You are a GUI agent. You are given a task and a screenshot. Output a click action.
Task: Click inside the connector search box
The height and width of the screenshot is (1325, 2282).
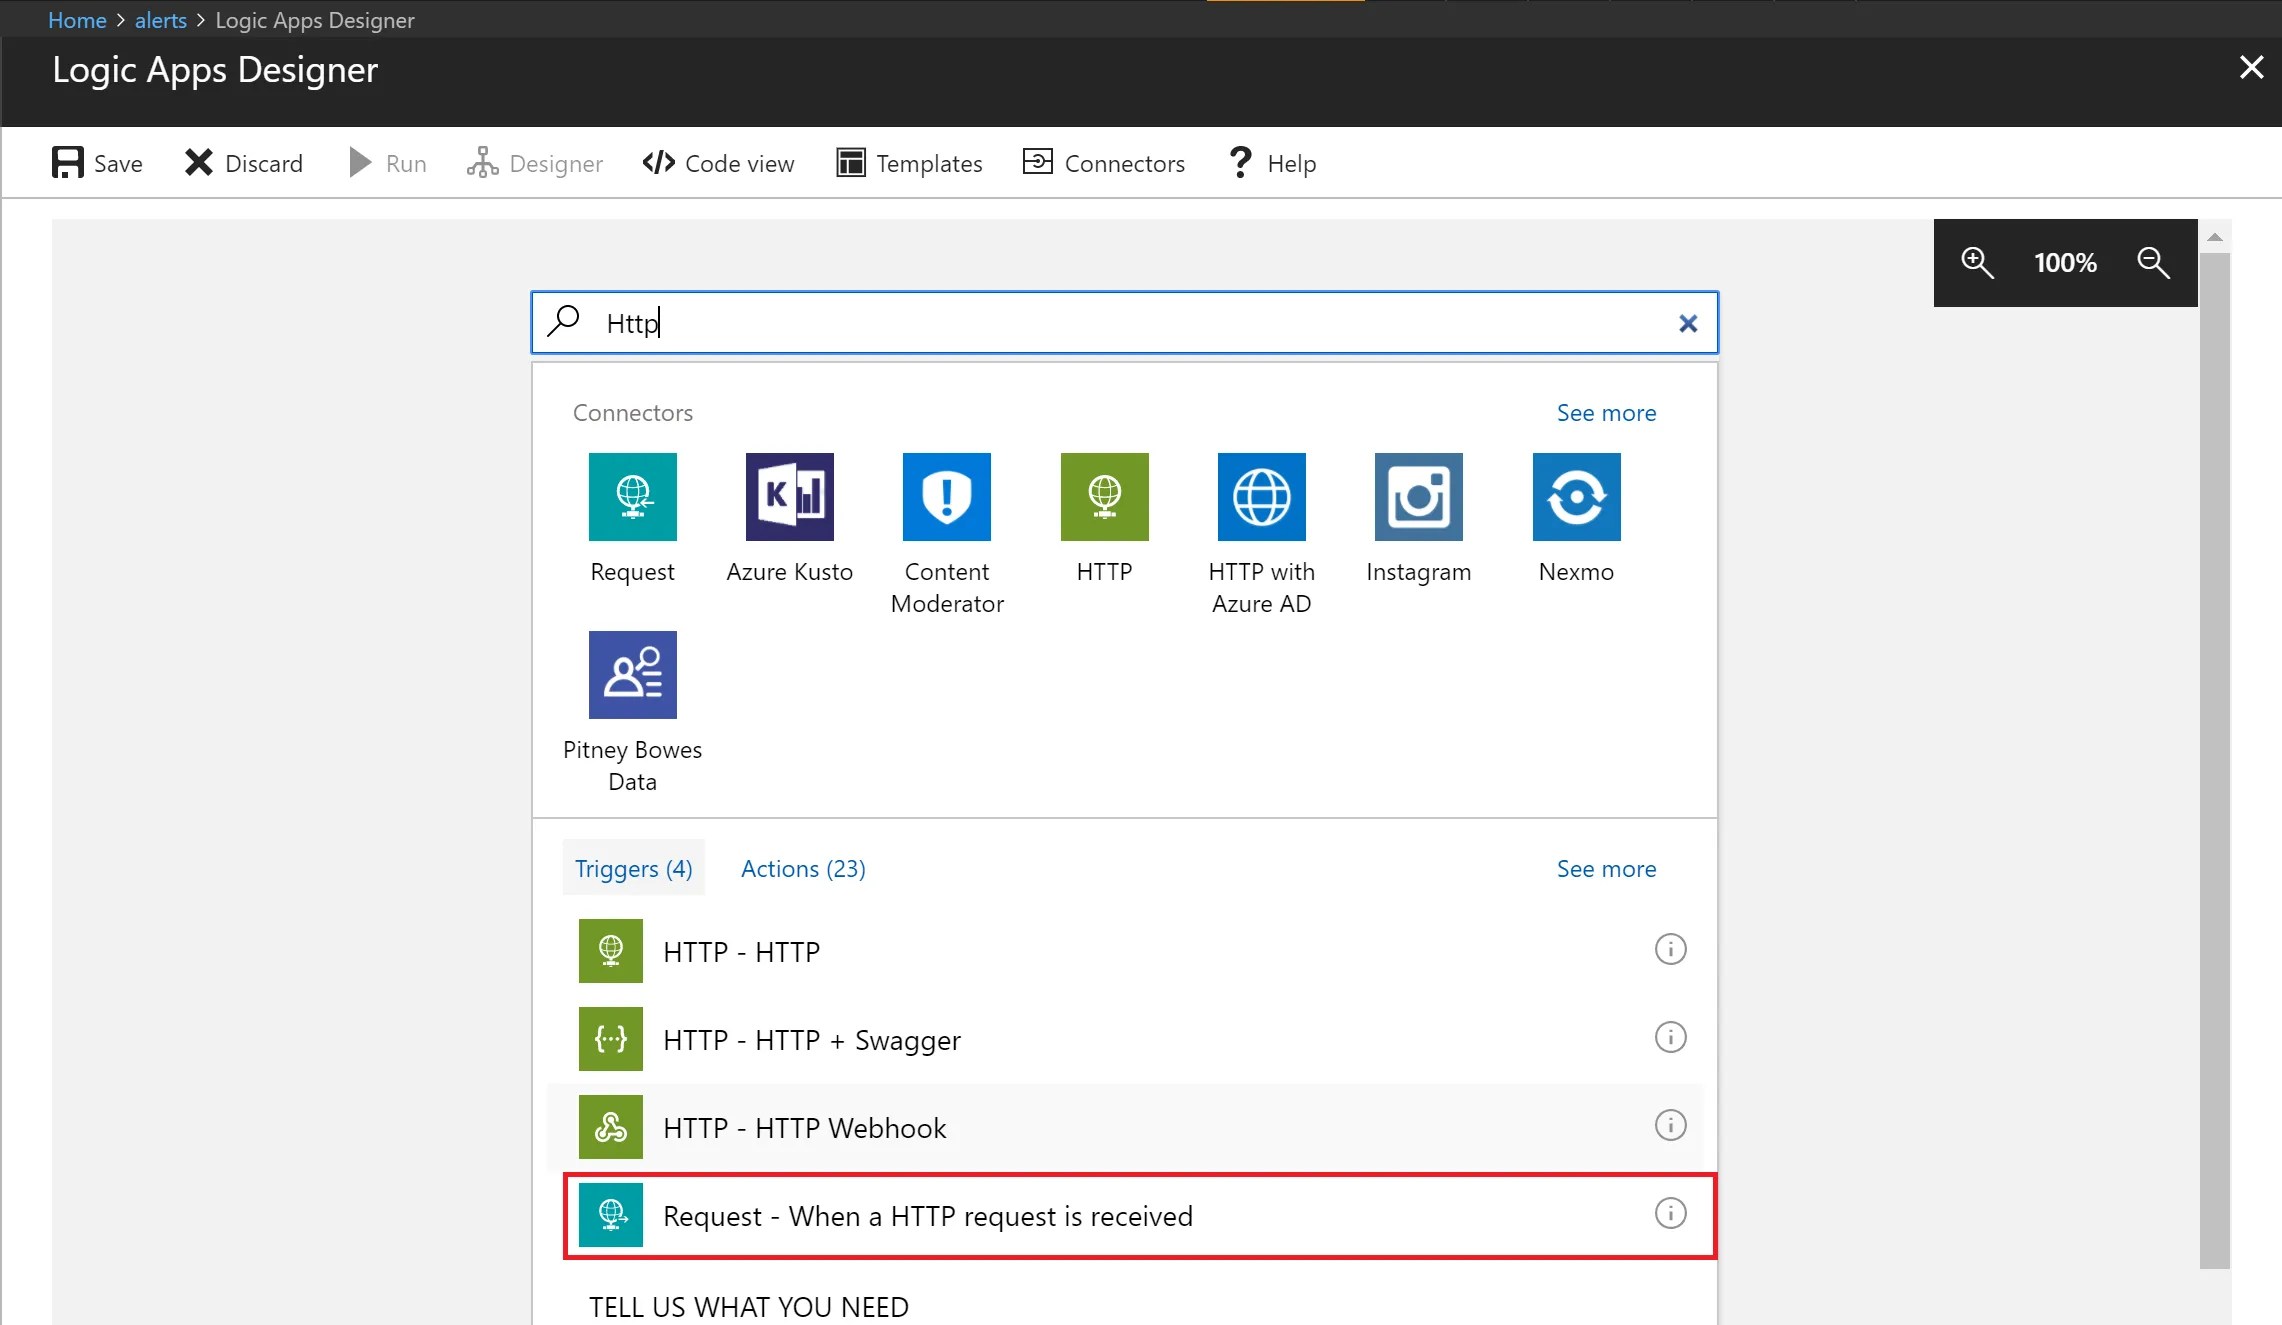[1124, 323]
